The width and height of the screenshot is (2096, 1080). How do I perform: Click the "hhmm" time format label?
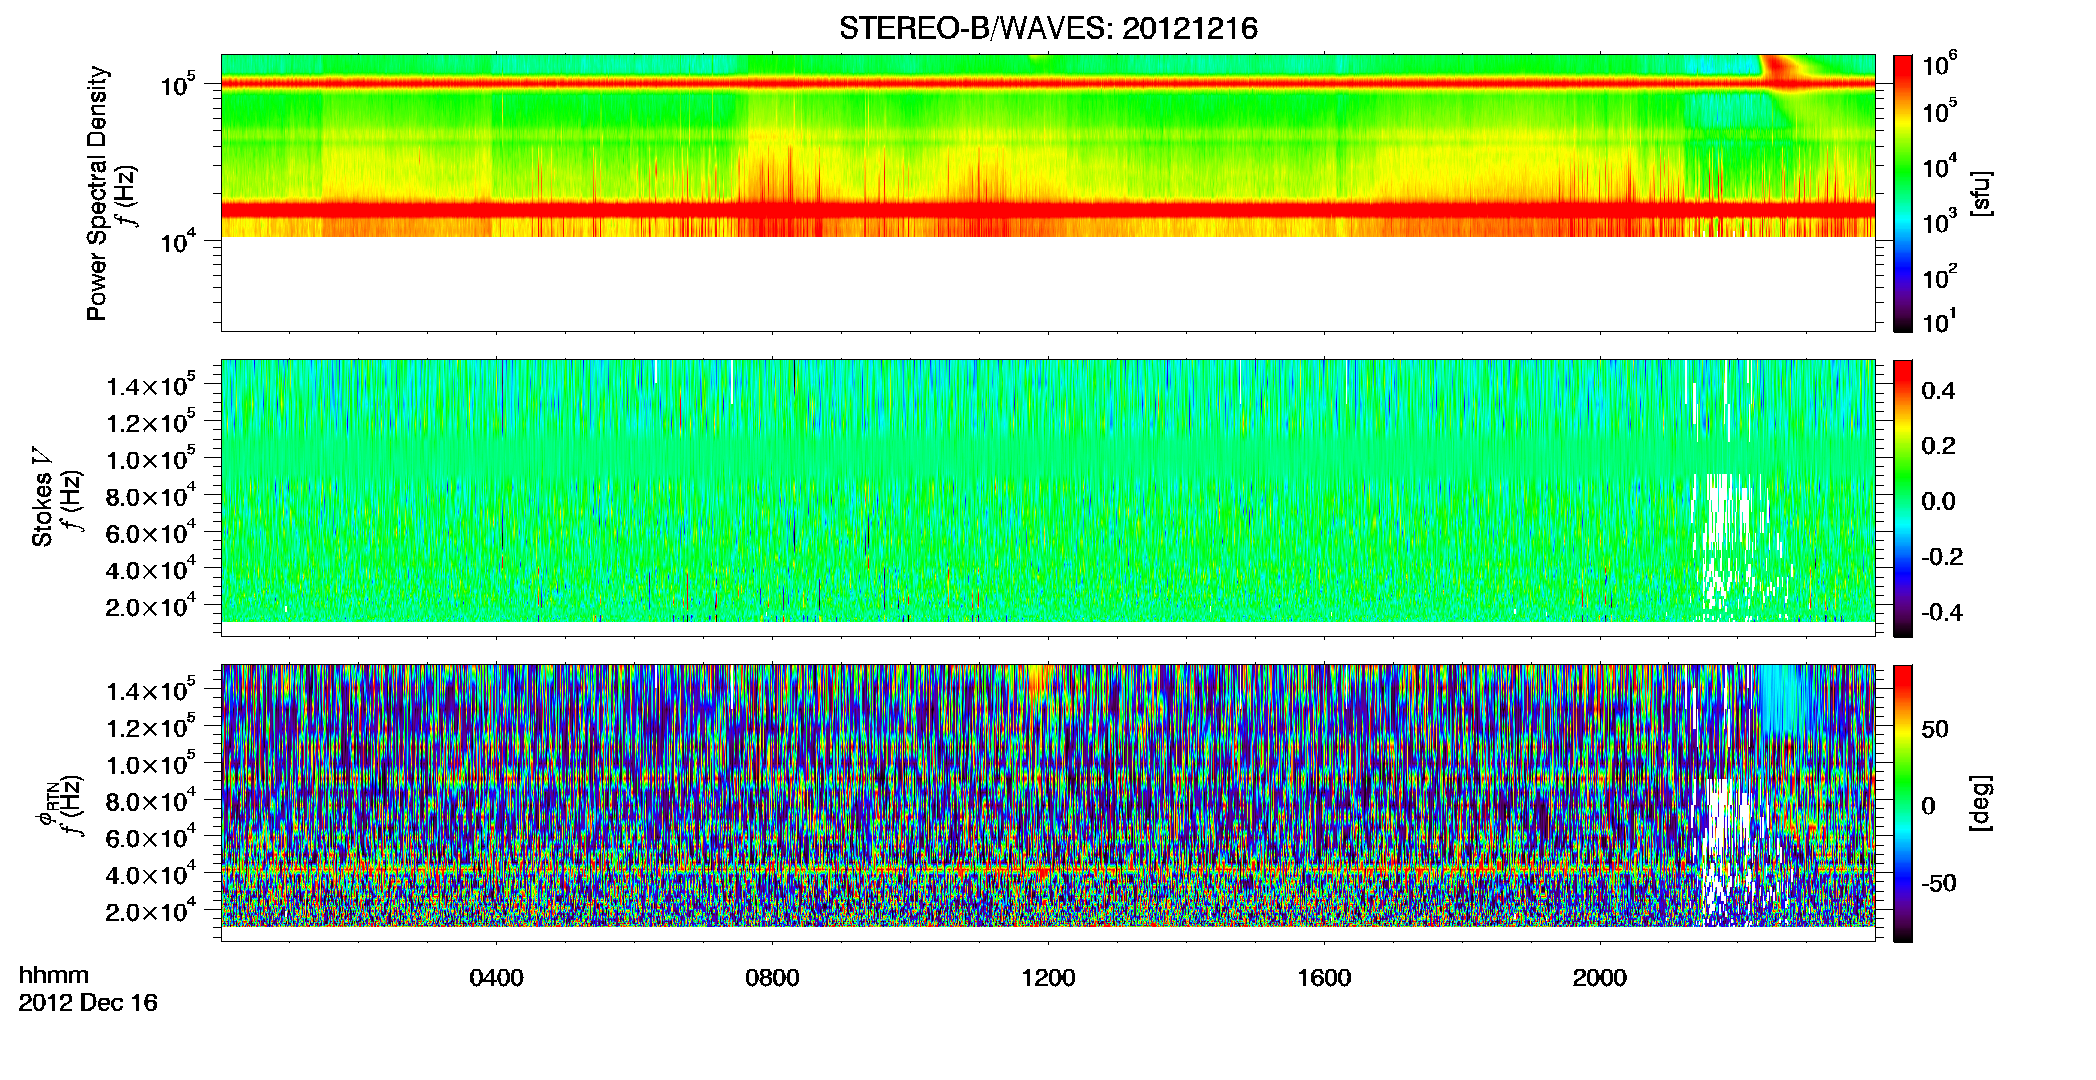pyautogui.click(x=54, y=976)
